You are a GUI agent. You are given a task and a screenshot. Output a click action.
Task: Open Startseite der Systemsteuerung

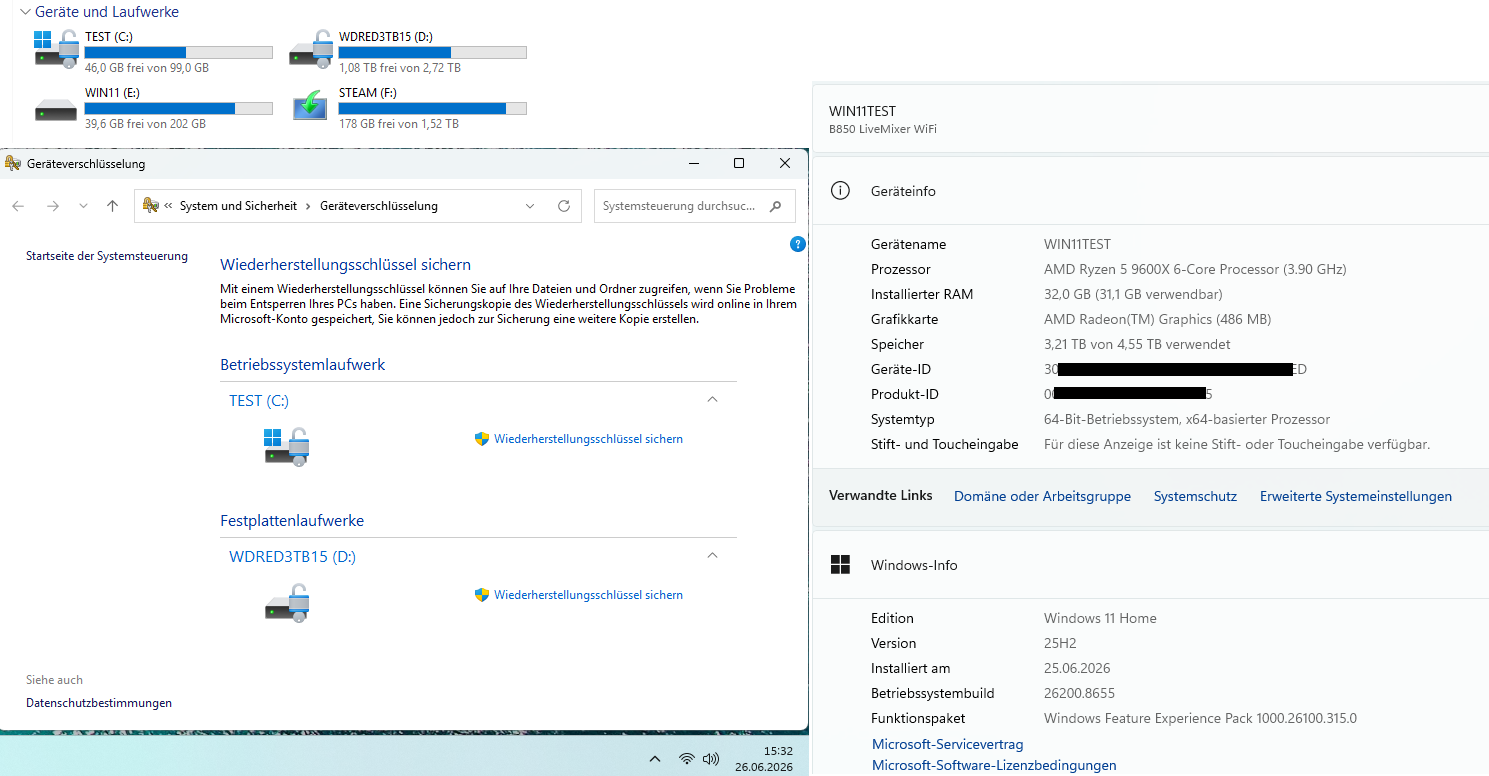click(107, 256)
